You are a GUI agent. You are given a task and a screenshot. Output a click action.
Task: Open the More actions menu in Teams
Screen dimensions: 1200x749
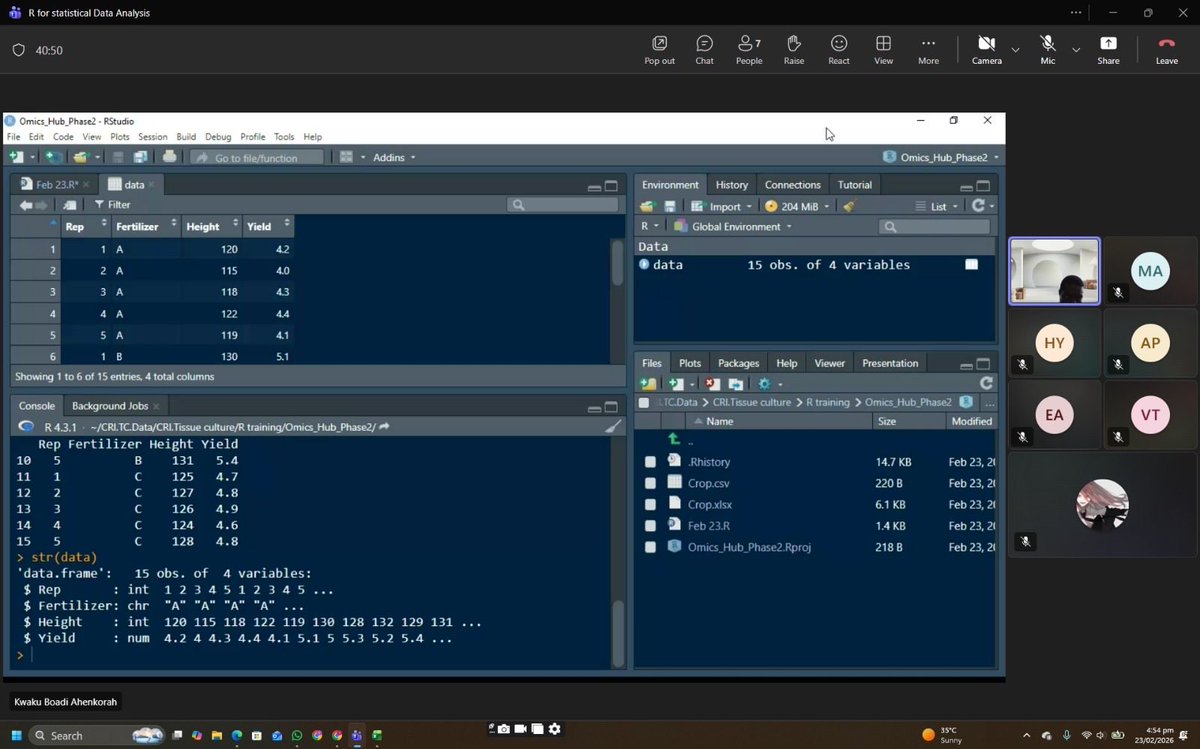pos(928,50)
